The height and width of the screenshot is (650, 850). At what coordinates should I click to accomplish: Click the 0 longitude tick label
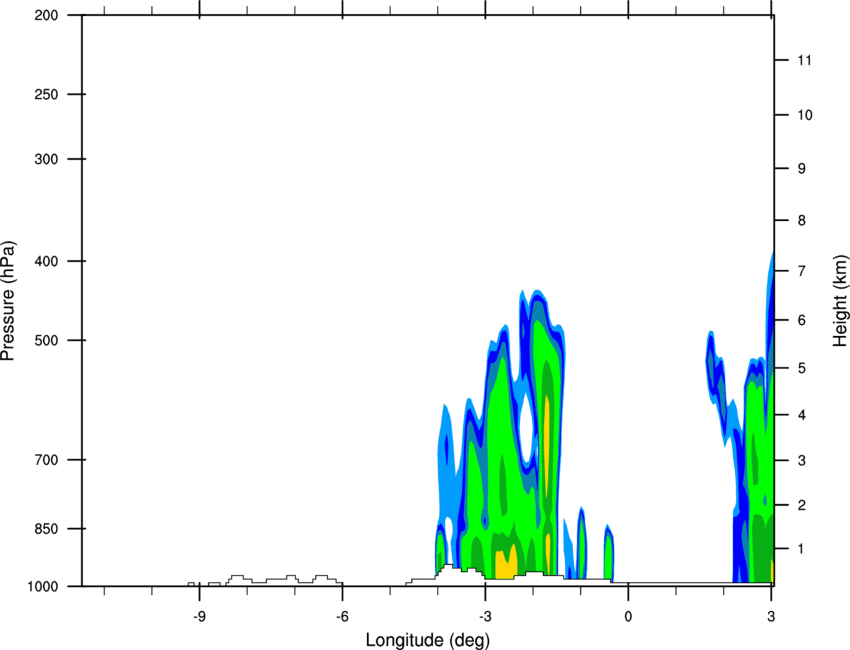(628, 617)
